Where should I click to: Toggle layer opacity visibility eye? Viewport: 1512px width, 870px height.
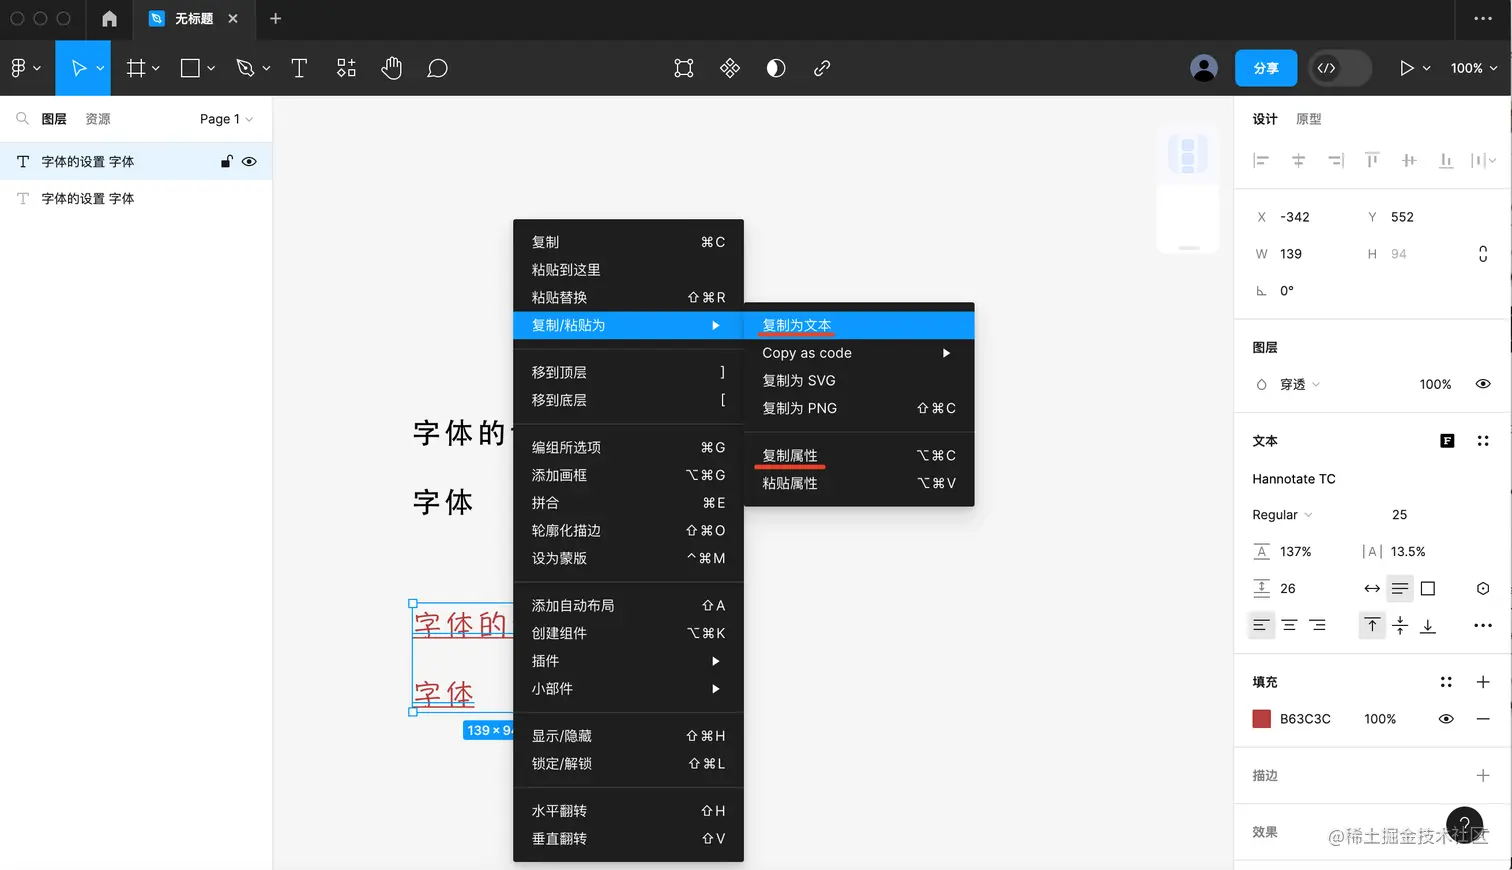[1483, 384]
